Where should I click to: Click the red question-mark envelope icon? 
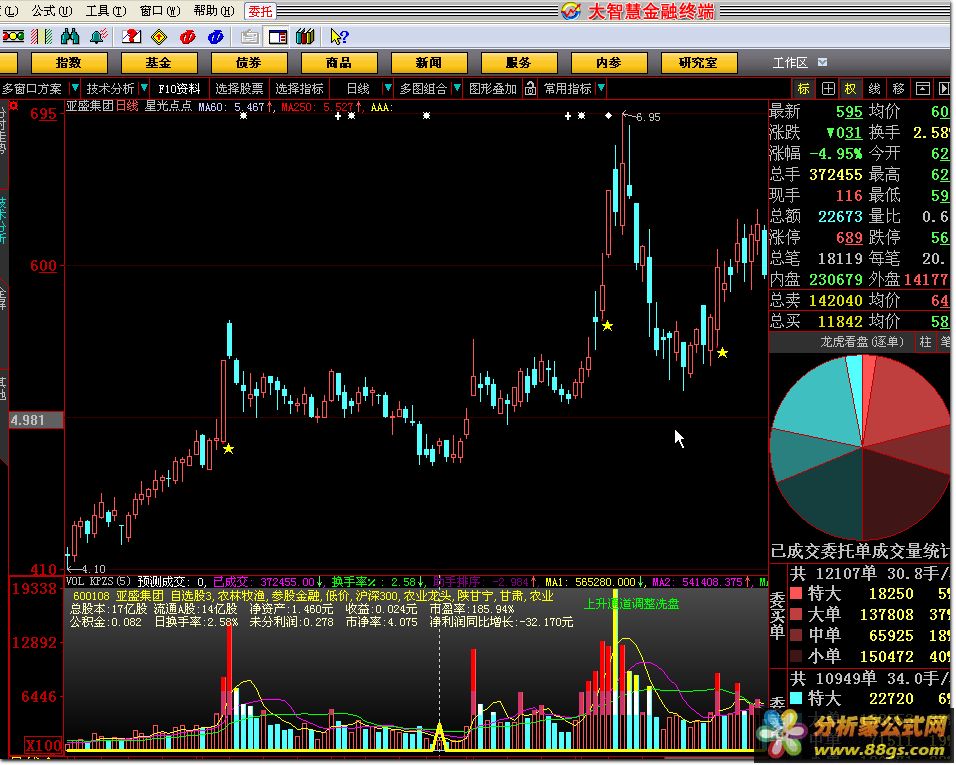131,37
